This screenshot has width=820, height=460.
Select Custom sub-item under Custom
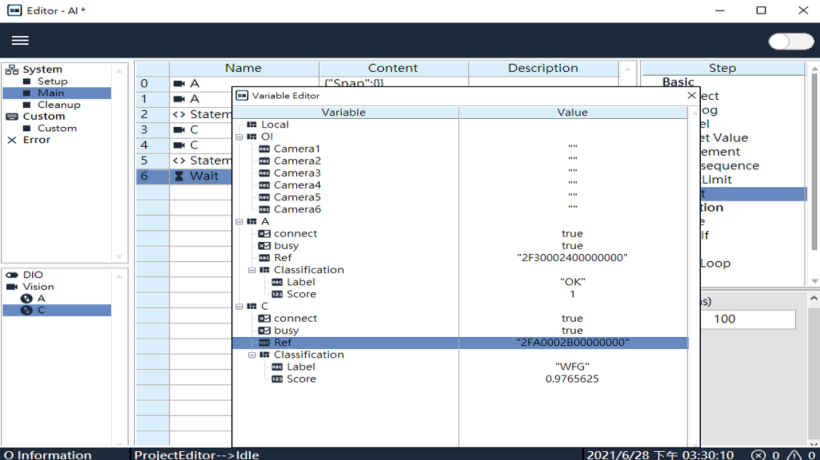[x=57, y=128]
